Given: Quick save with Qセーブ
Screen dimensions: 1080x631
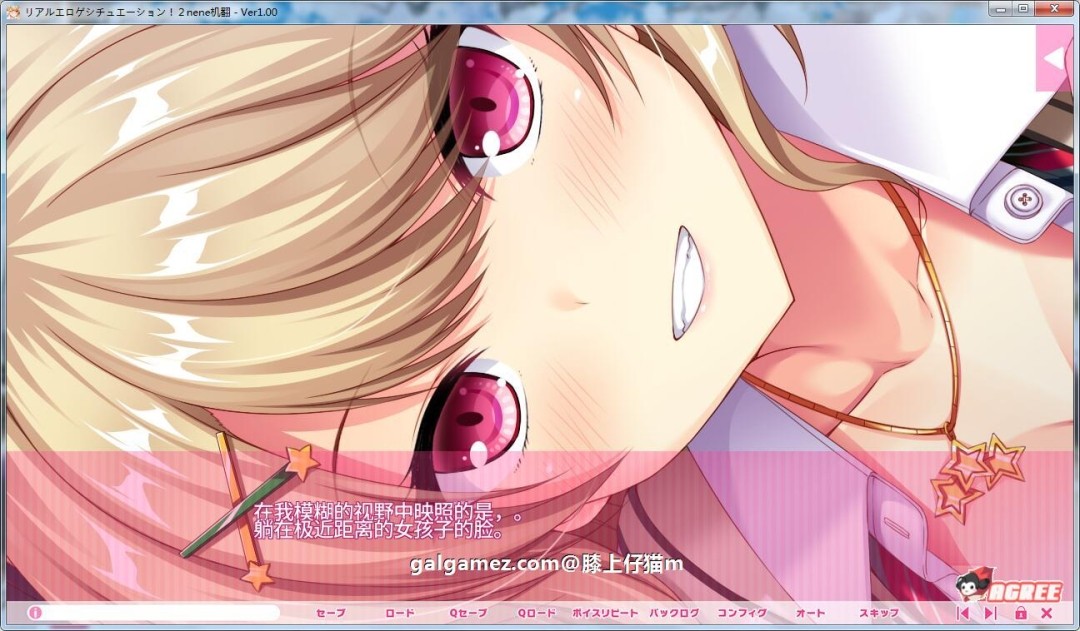Looking at the screenshot, I should 468,613.
